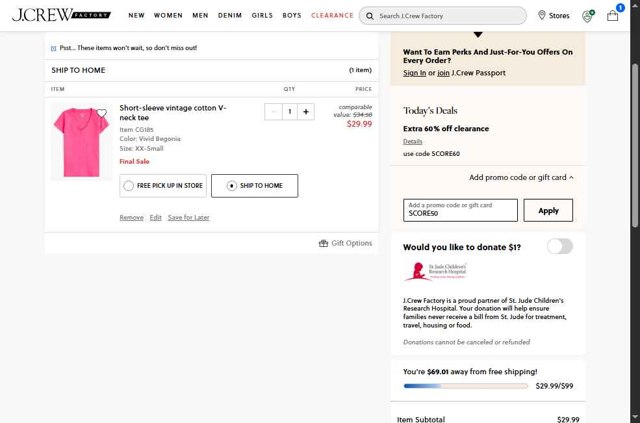Click the search magnifier icon
The image size is (640, 423).
pos(370,16)
